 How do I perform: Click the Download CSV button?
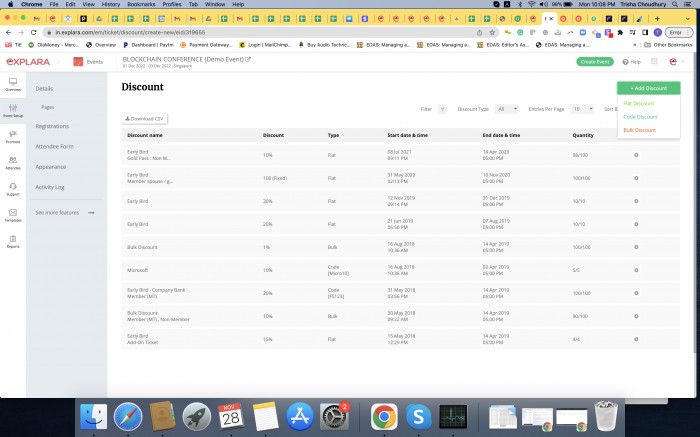[144, 119]
